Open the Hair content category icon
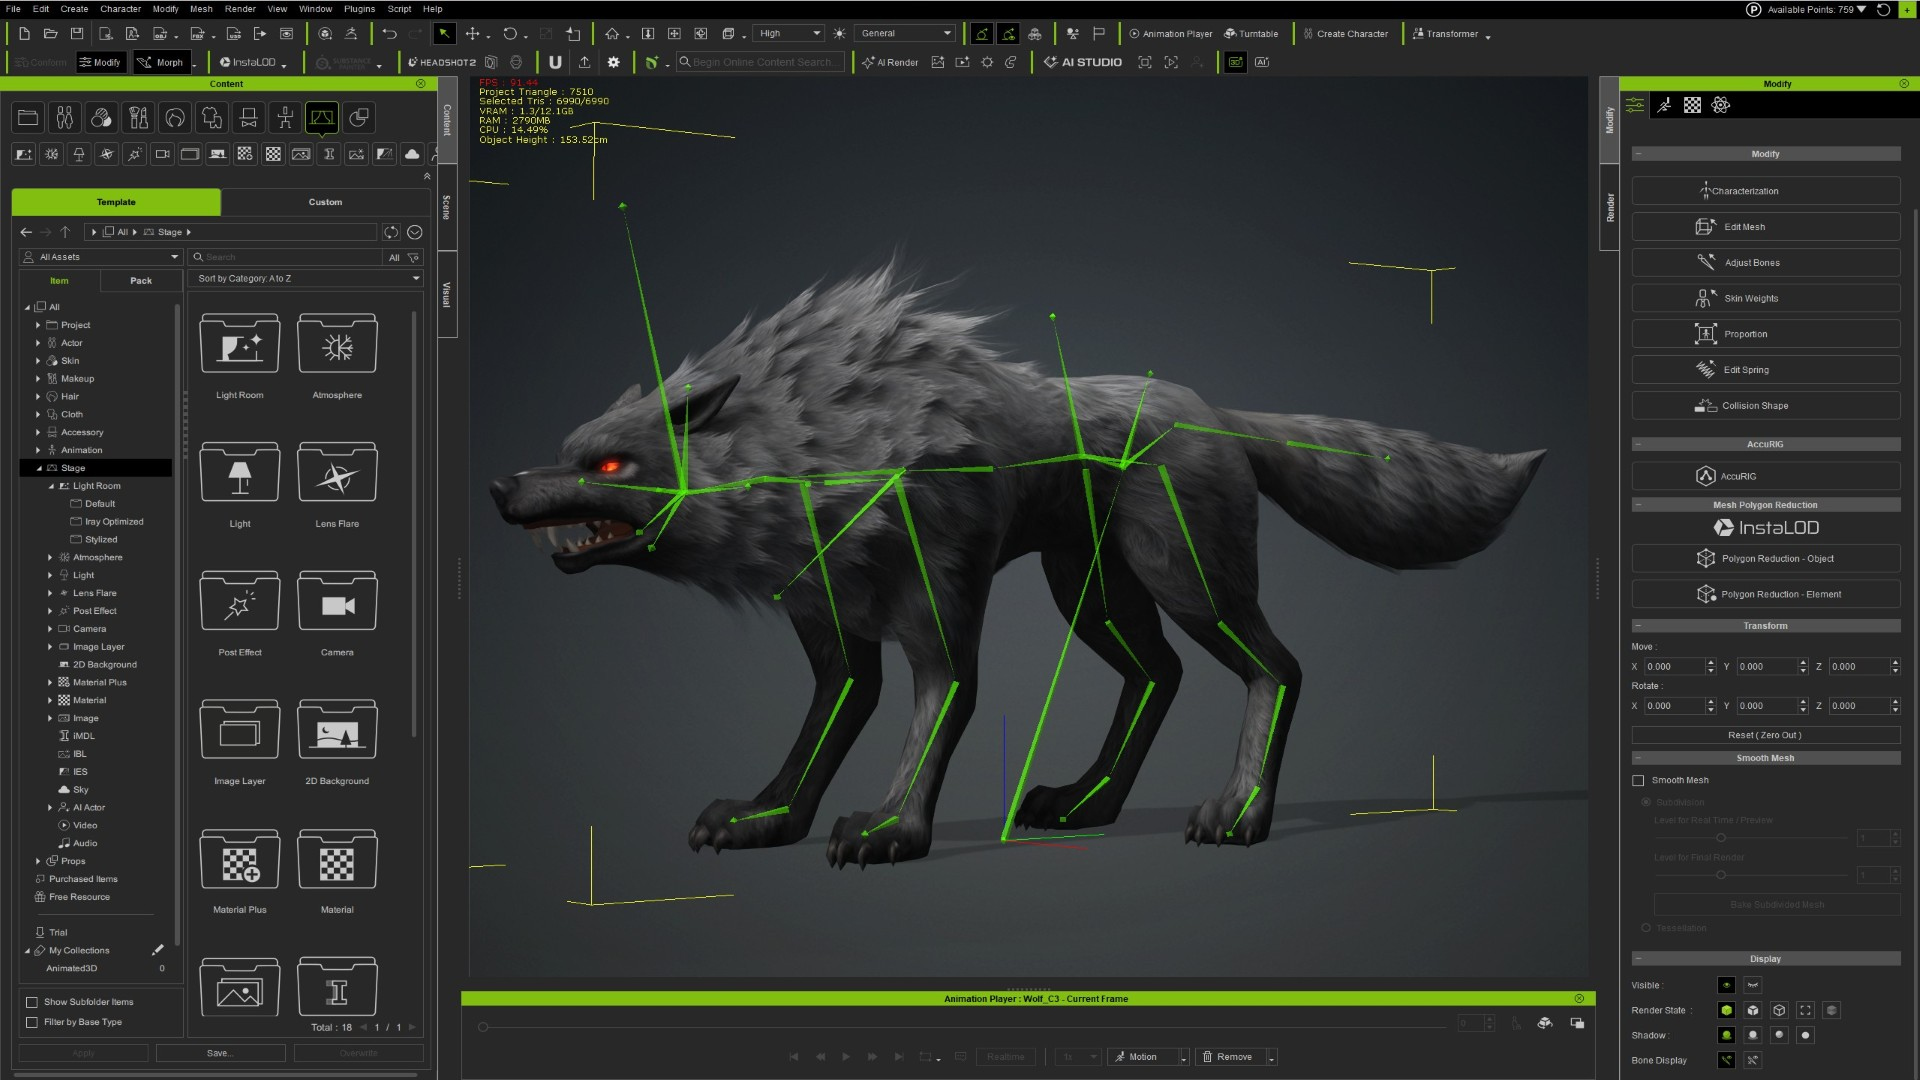 [175, 118]
